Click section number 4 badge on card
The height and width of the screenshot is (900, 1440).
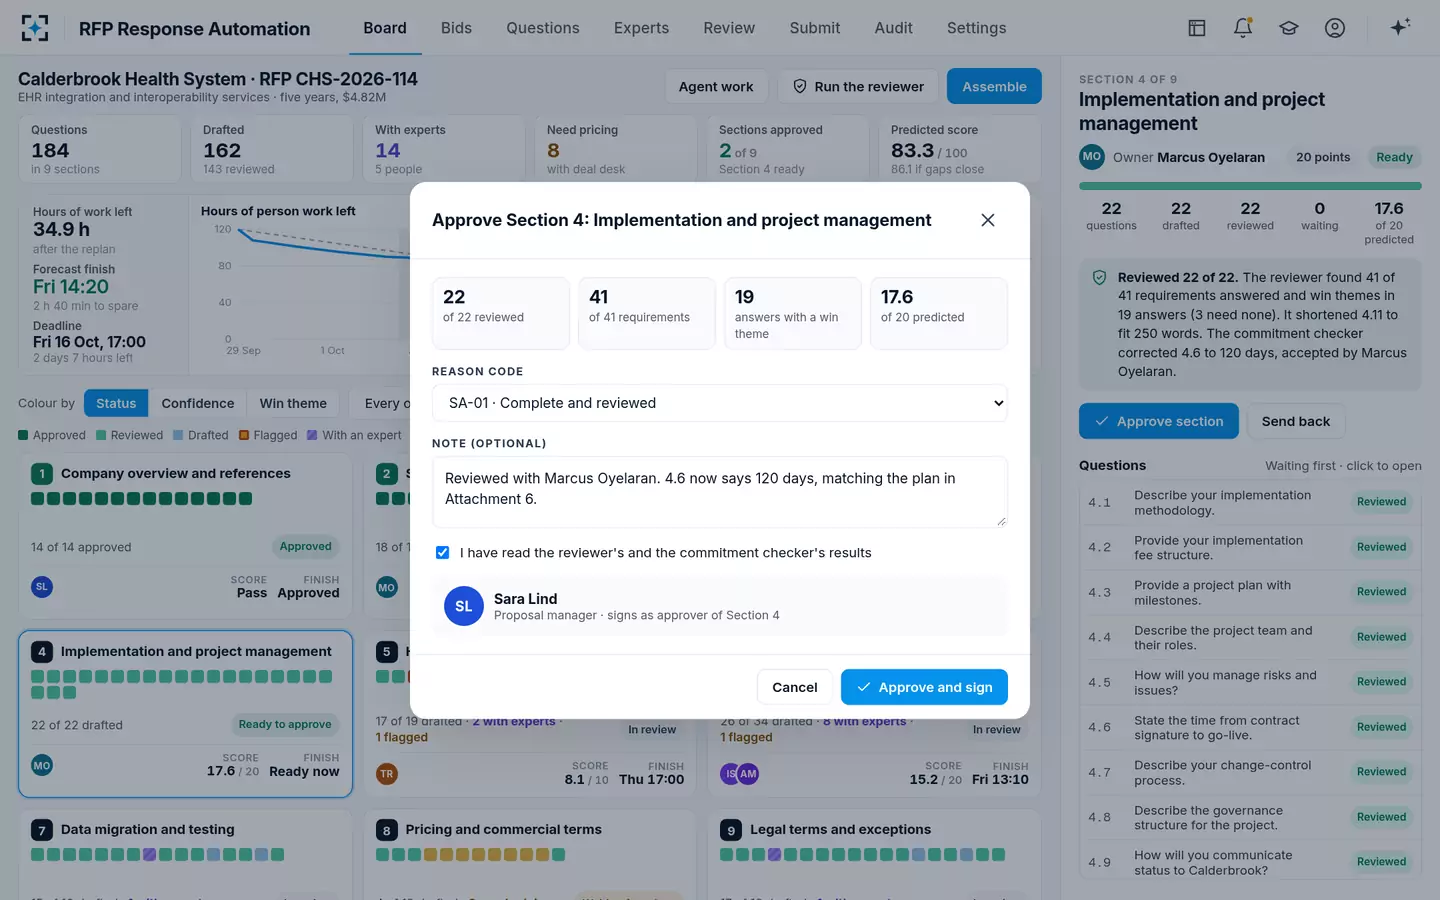click(x=42, y=651)
